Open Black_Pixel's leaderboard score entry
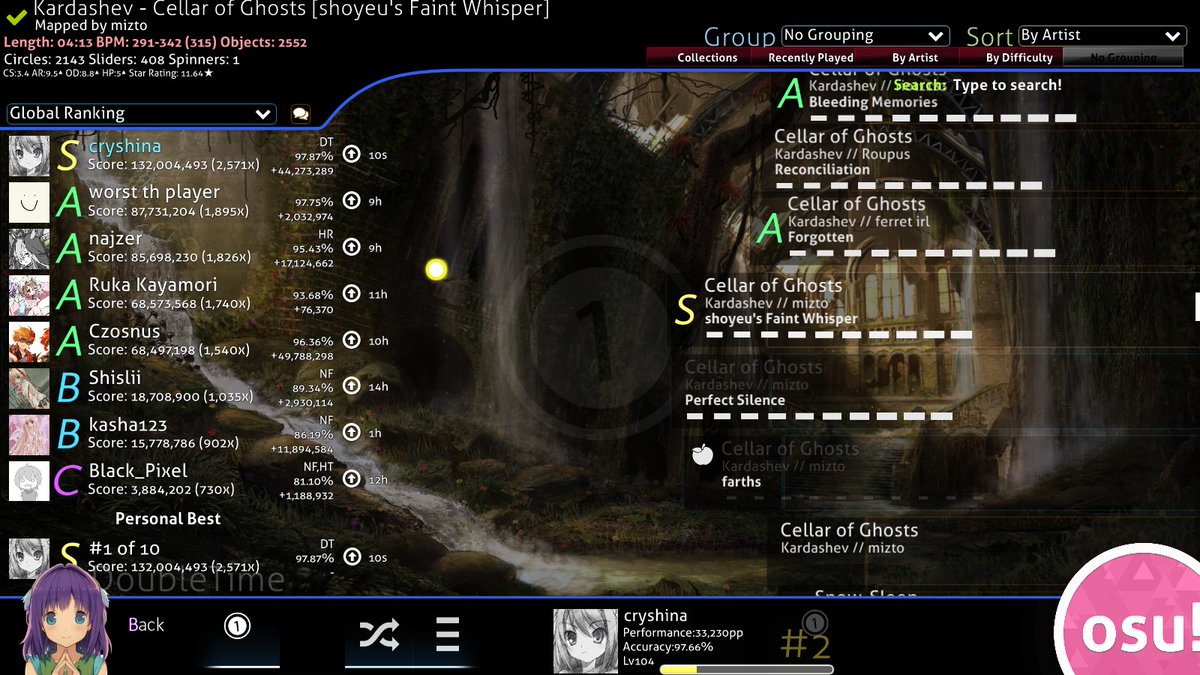Image resolution: width=1200 pixels, height=675 pixels. coord(200,480)
